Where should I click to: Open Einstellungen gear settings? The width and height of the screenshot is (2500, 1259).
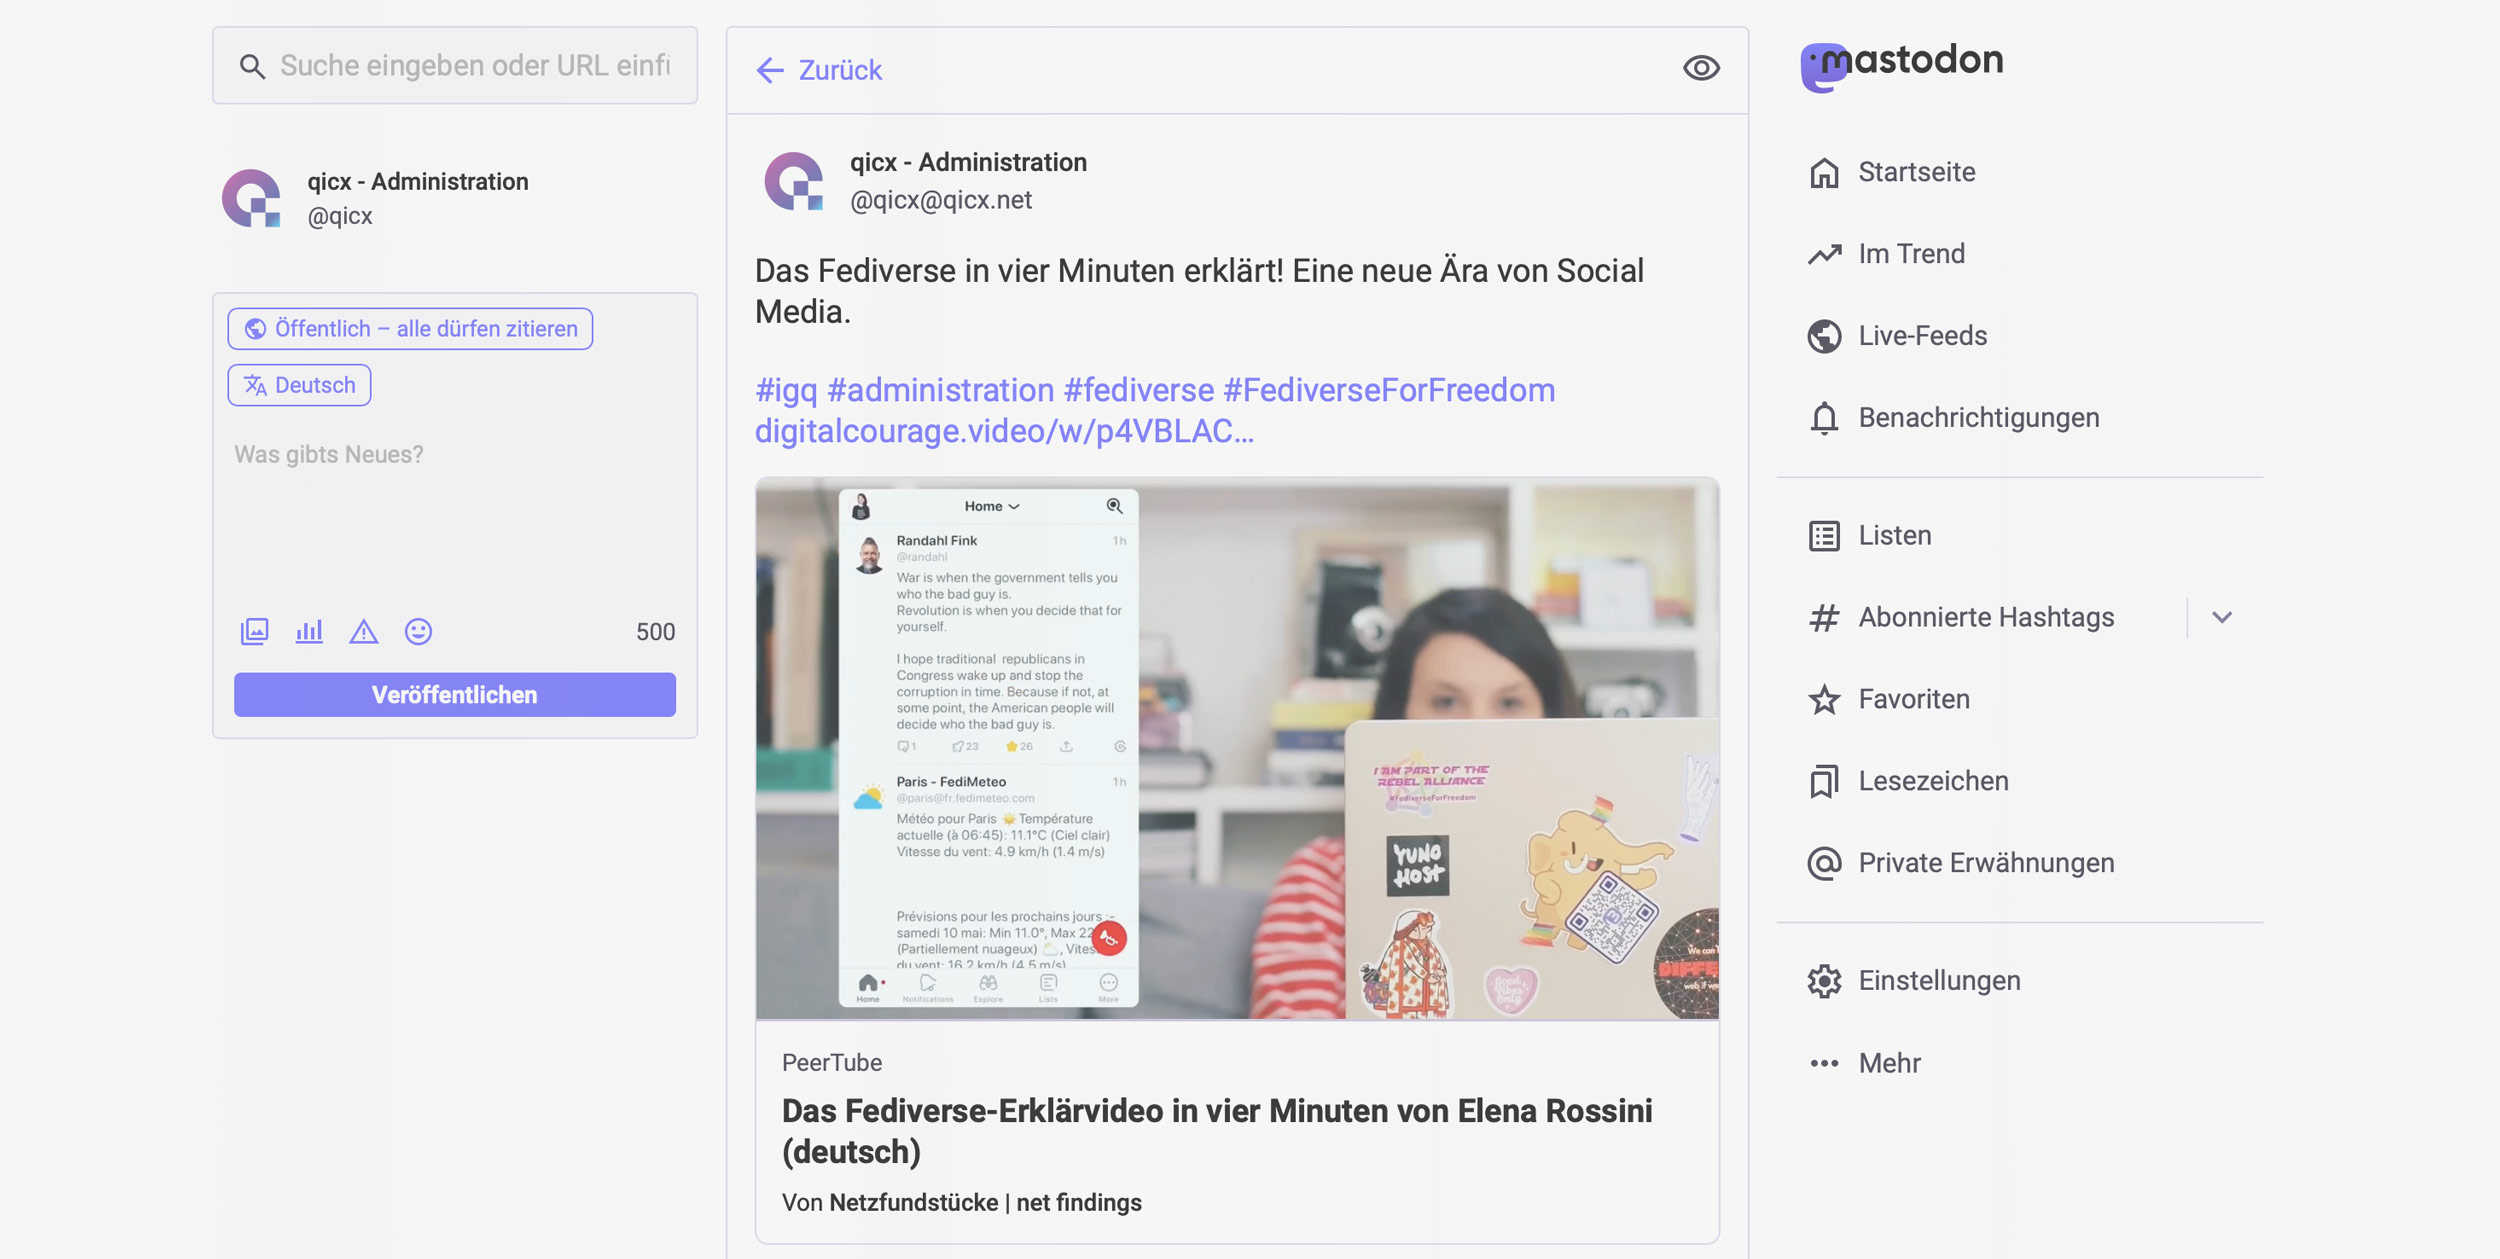(1938, 981)
